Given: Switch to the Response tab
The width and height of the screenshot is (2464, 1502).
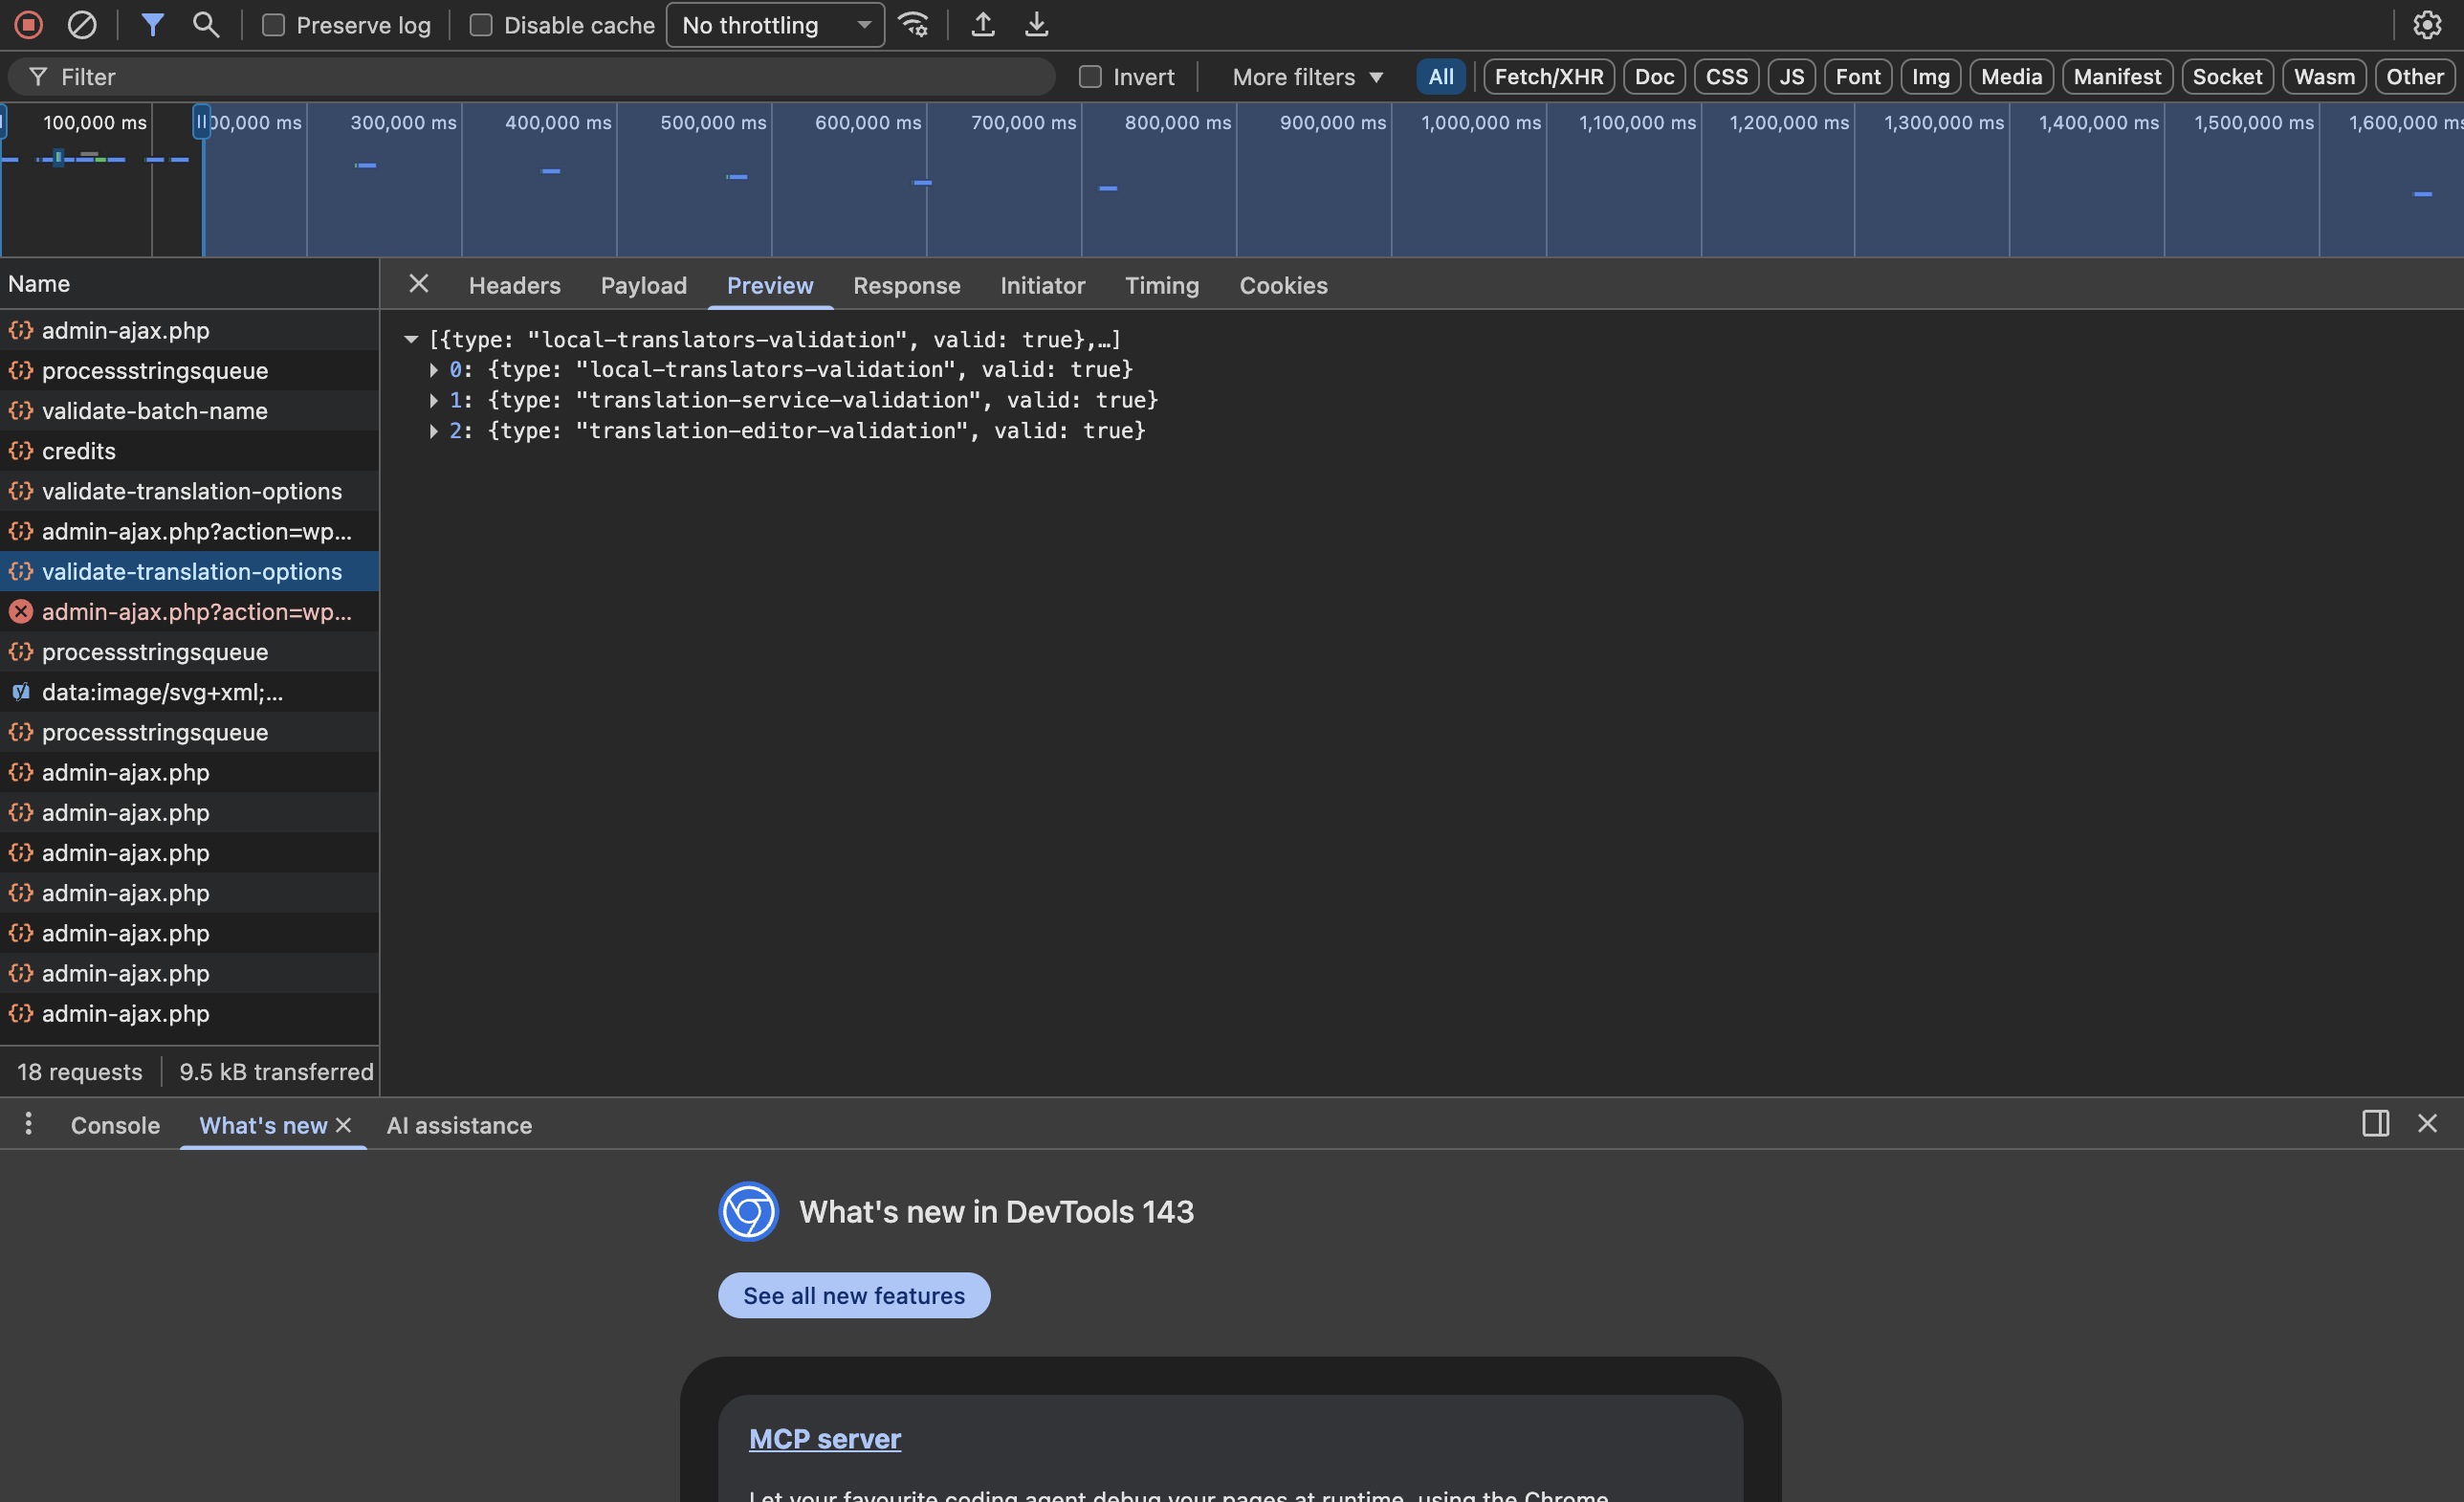Looking at the screenshot, I should [x=906, y=285].
